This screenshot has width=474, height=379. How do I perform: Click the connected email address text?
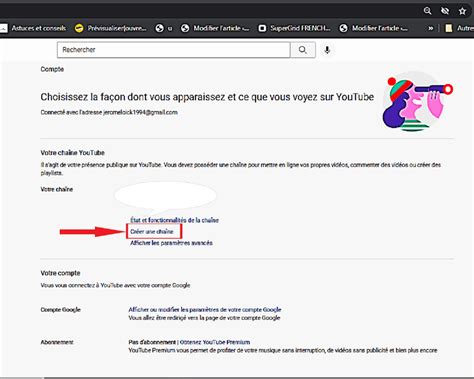140,112
